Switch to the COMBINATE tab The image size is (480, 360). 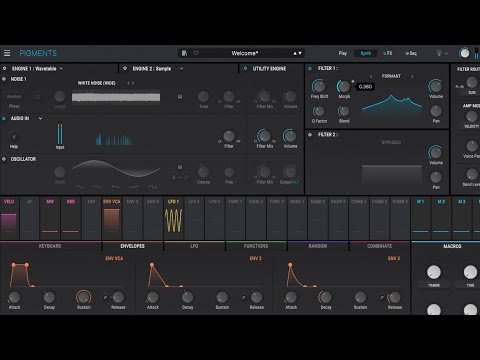pyautogui.click(x=380, y=246)
